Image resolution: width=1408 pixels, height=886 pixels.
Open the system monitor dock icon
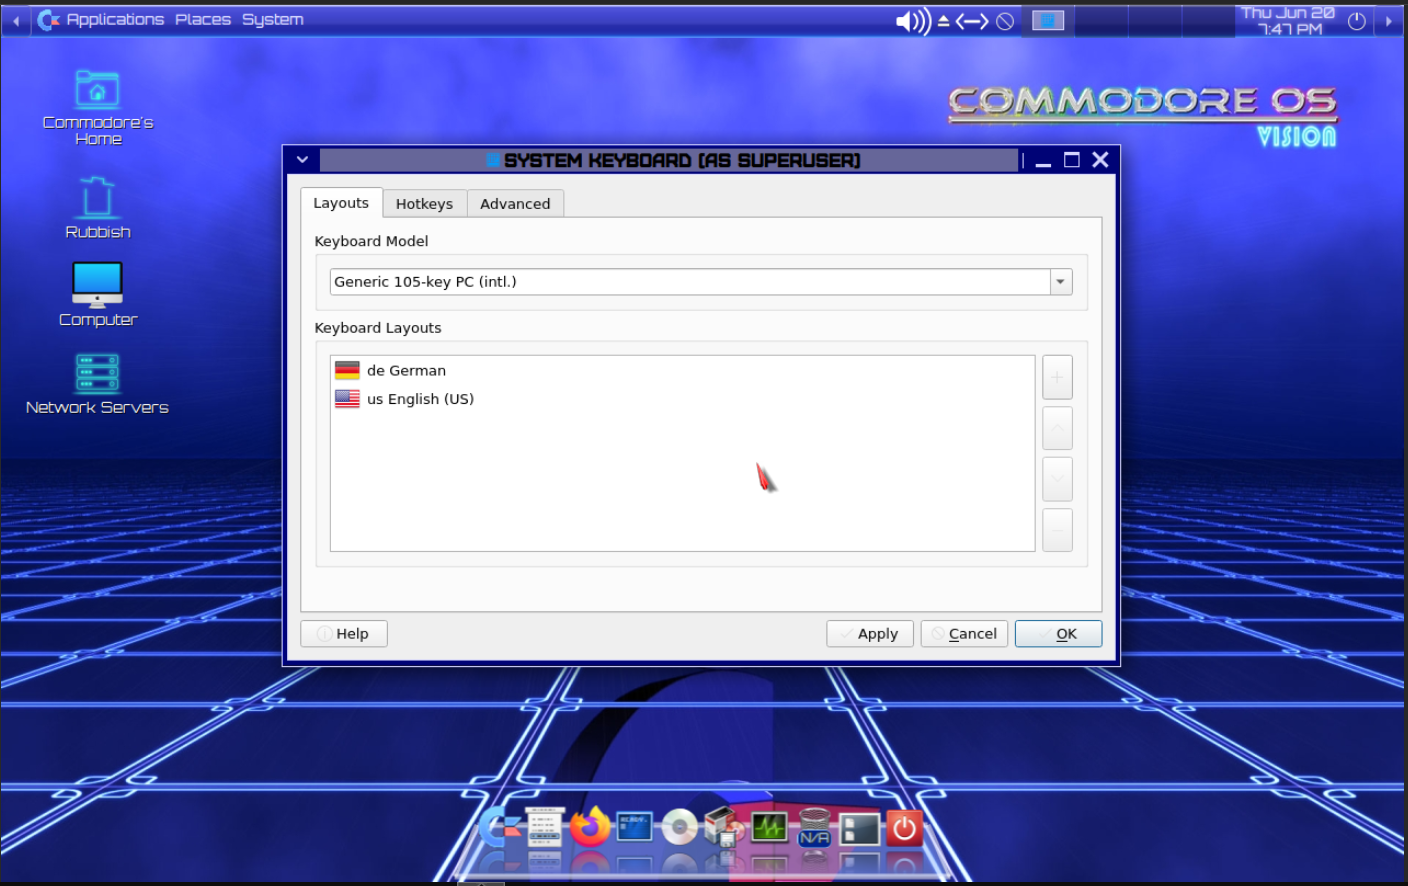769,827
